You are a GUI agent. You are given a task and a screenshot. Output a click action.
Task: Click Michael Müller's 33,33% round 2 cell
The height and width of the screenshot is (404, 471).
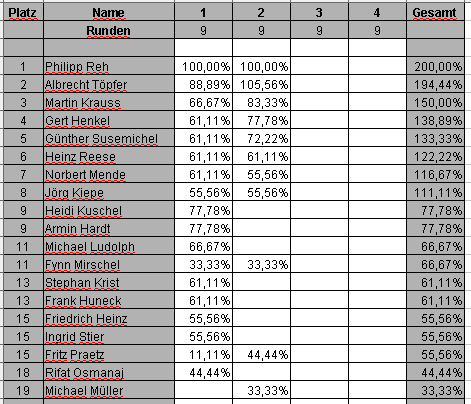coord(262,390)
